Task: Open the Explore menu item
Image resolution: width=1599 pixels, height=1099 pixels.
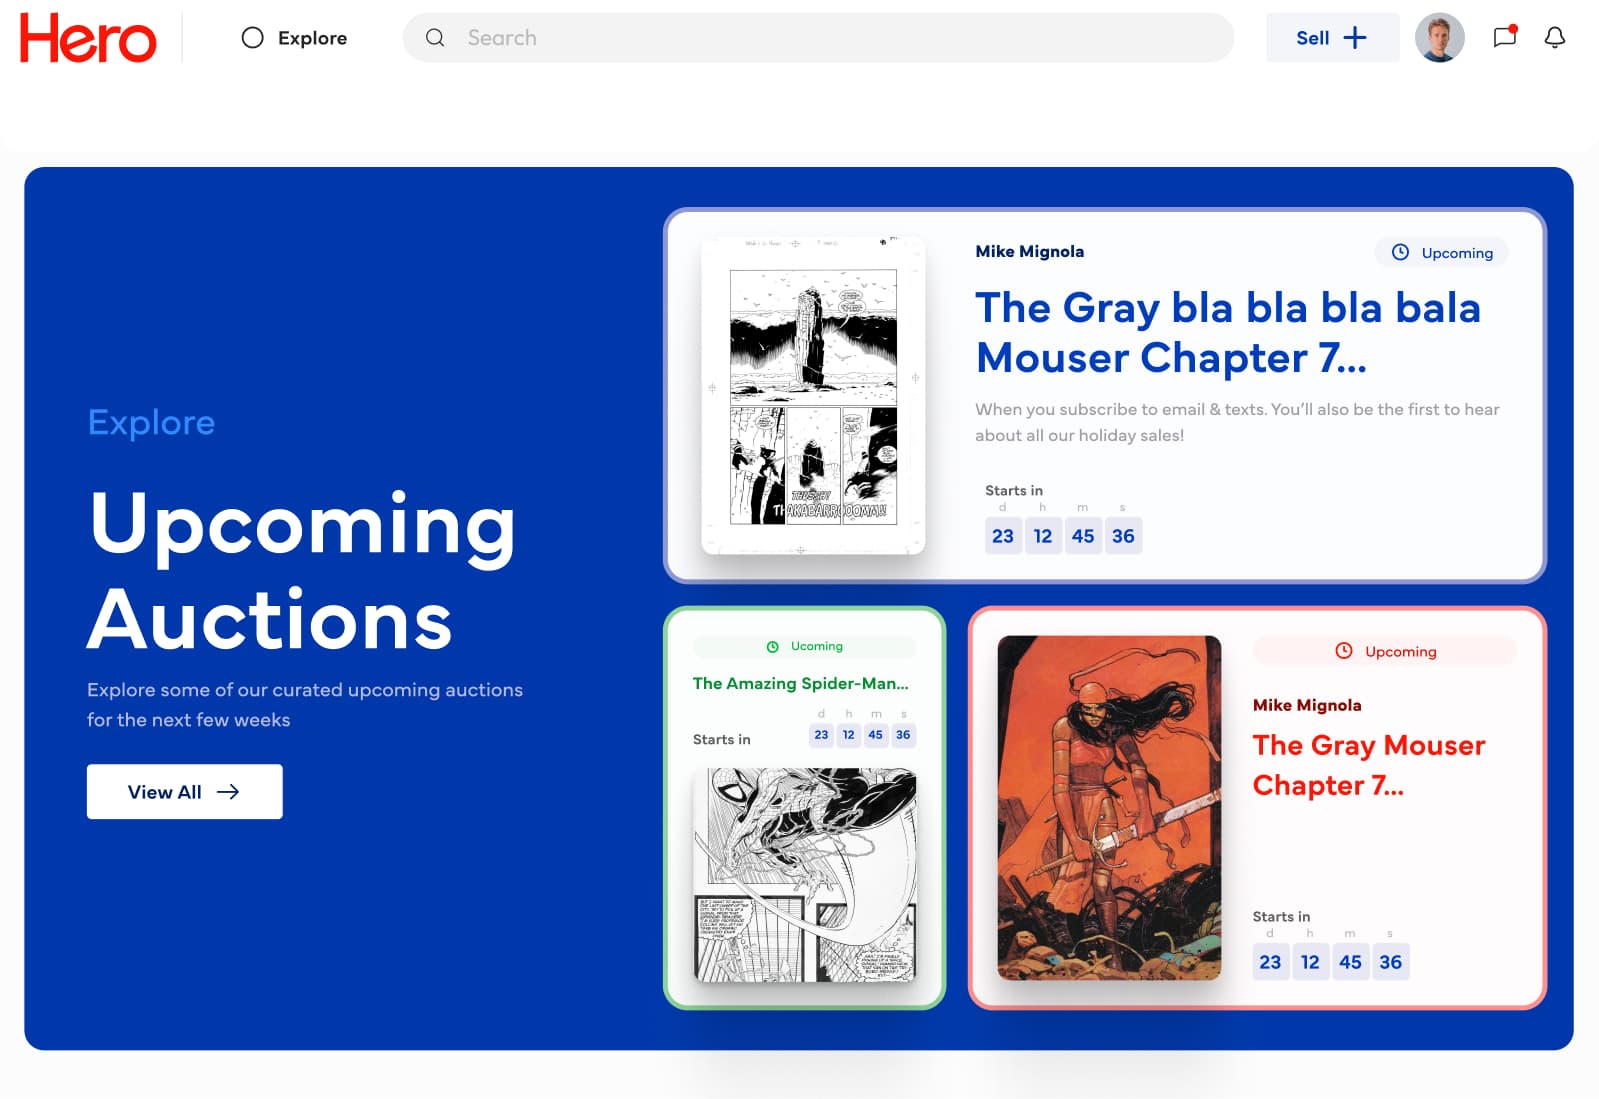Action: click(x=294, y=38)
